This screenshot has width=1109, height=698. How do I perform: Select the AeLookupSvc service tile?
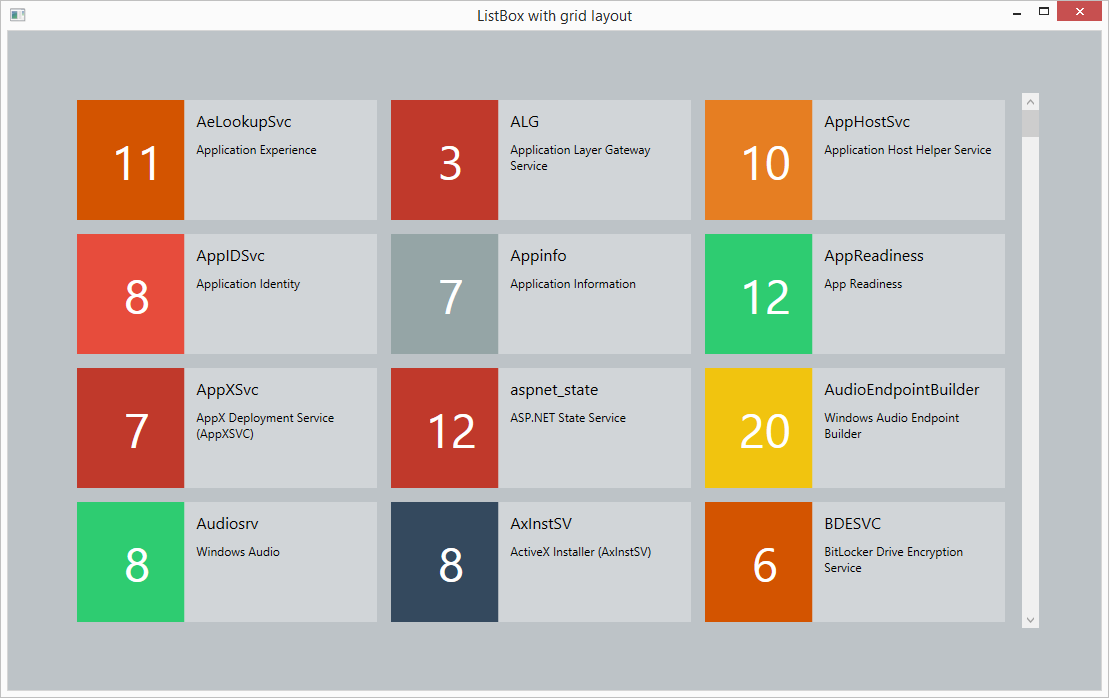coord(280,160)
